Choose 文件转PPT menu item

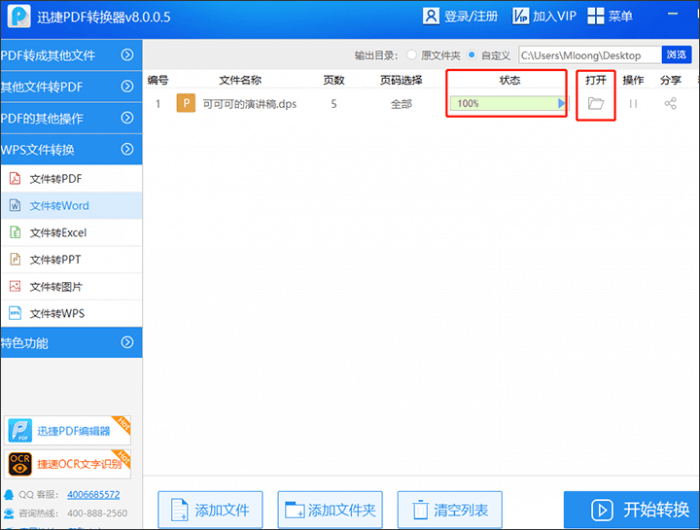pos(71,259)
